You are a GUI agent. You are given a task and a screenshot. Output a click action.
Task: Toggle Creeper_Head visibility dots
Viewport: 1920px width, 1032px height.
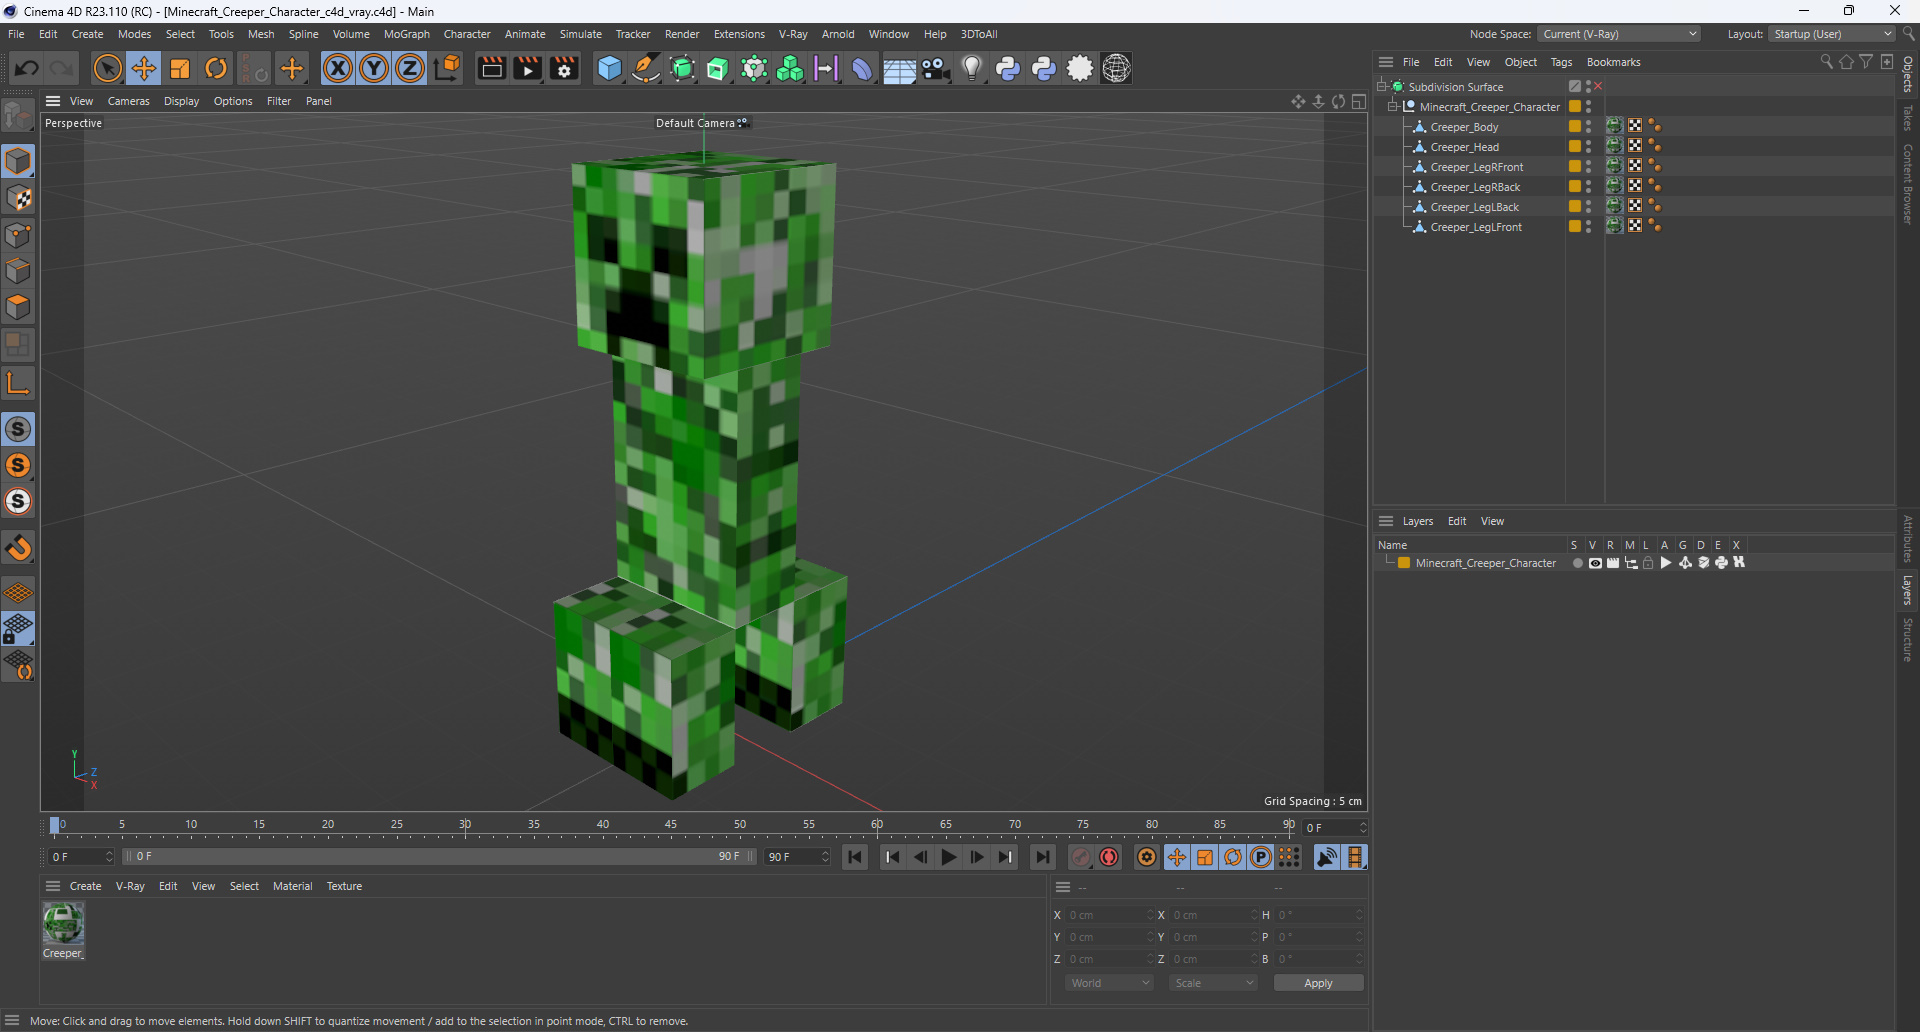tap(1588, 147)
